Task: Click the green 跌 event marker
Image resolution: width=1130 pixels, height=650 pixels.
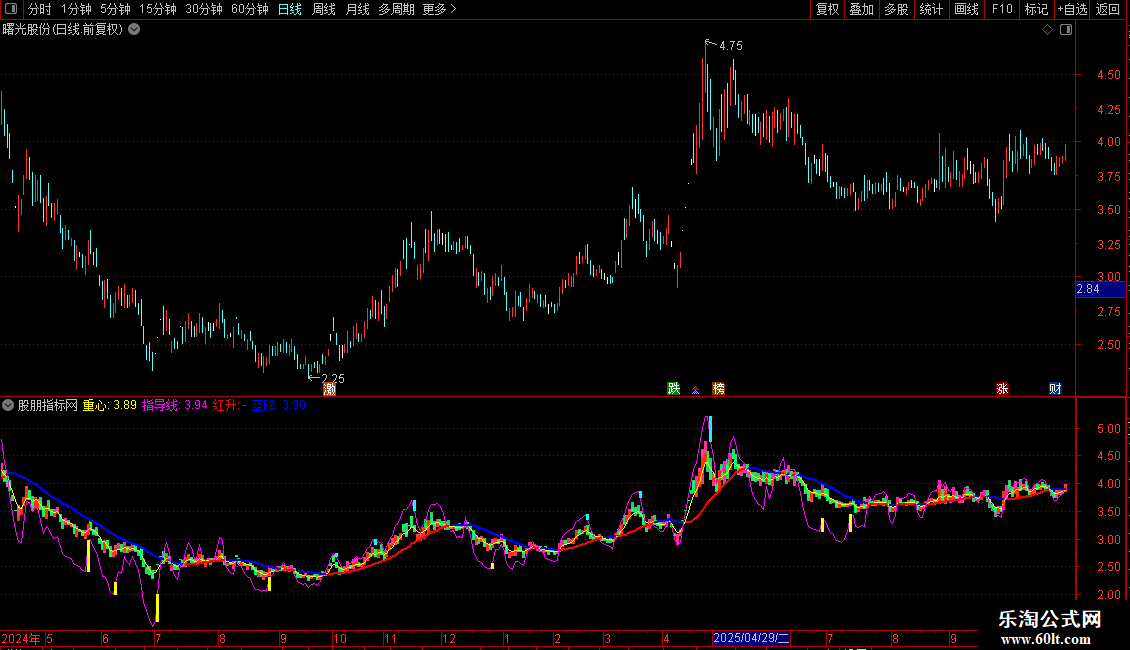Action: (x=674, y=388)
